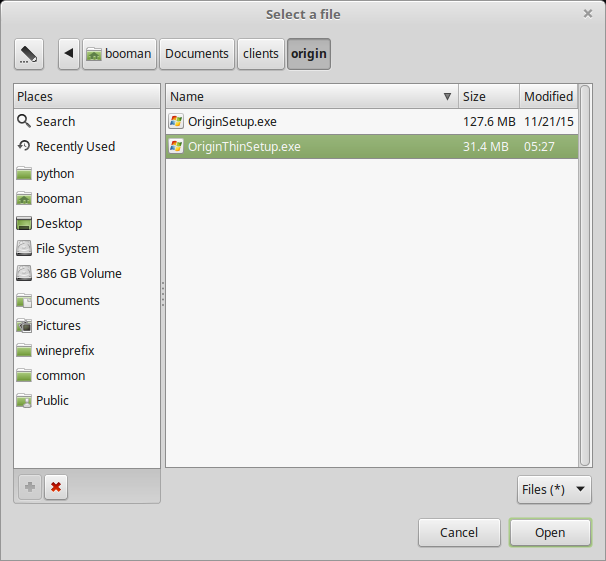Click the 05:27 modified time cell

point(539,146)
